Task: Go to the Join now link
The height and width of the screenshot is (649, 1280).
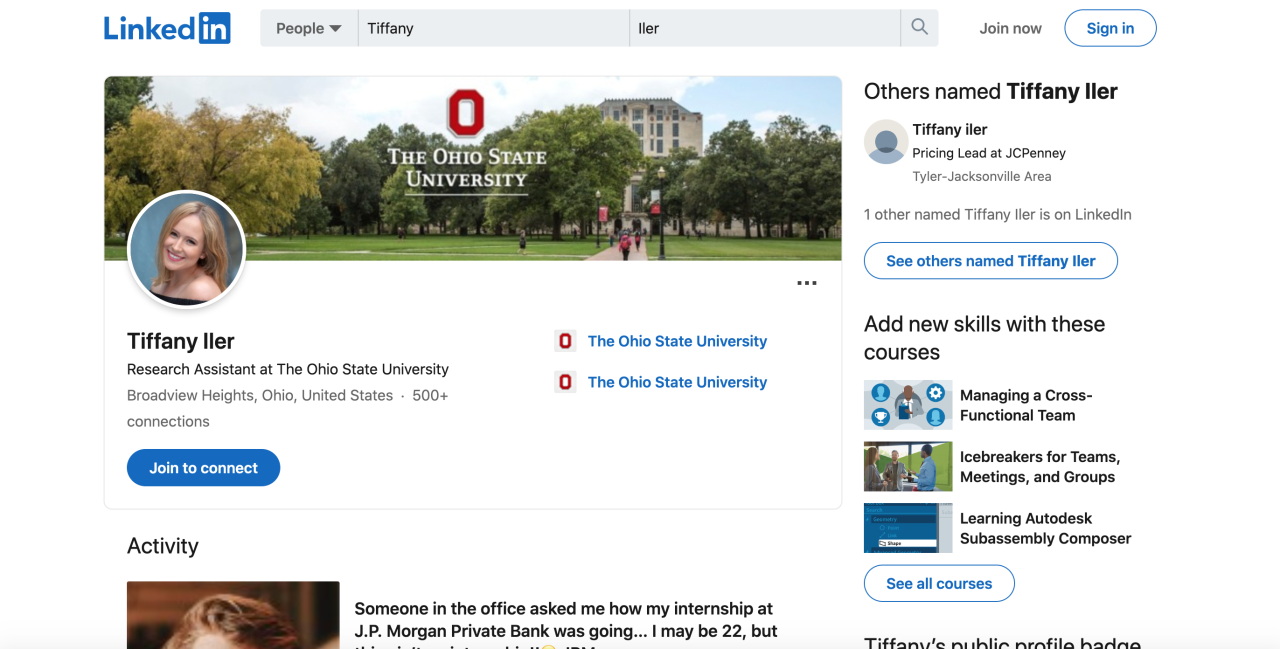Action: click(x=1010, y=28)
